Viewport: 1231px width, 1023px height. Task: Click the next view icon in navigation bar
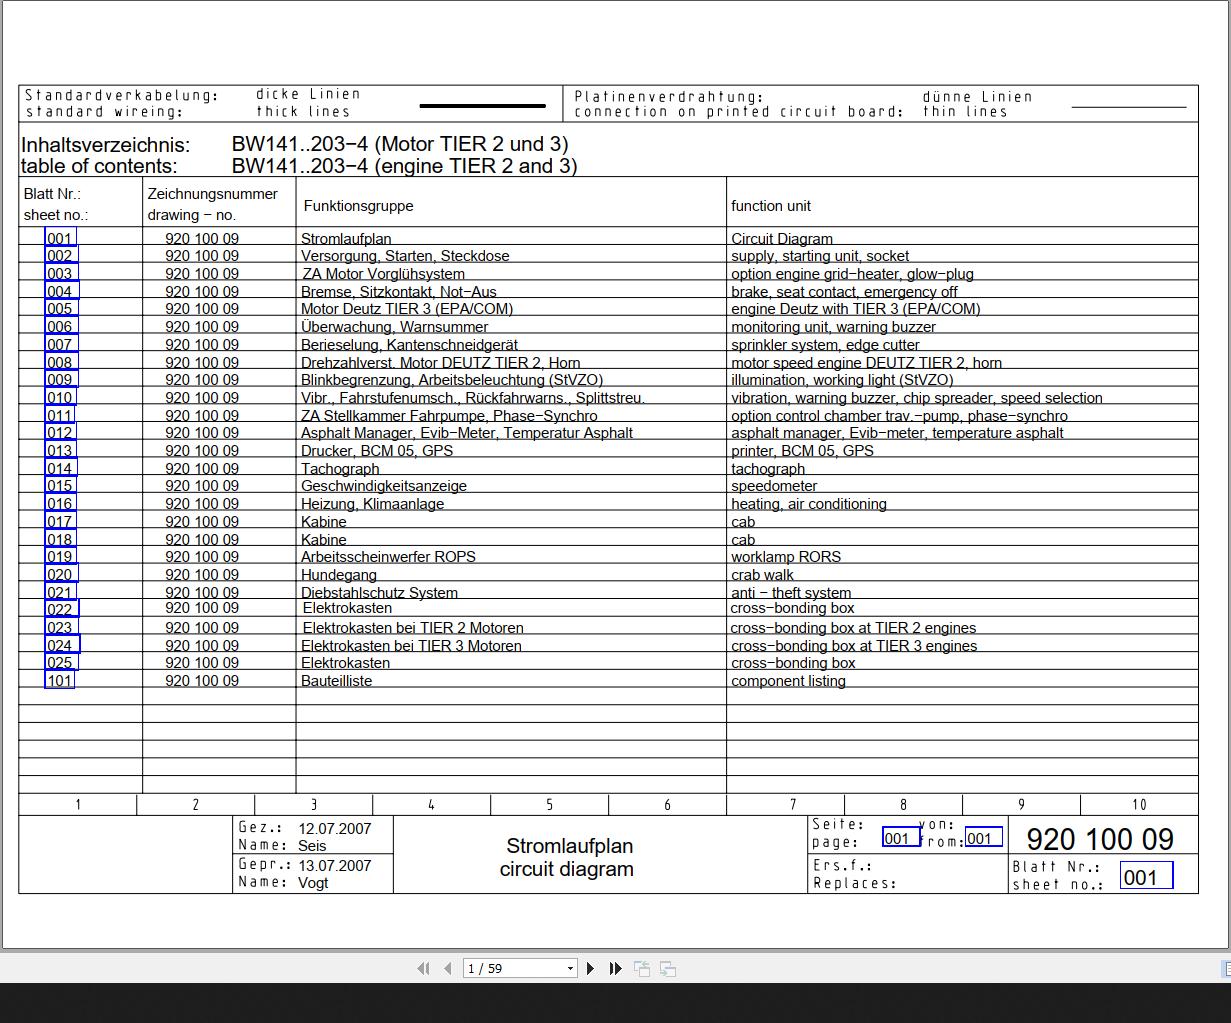tap(668, 968)
